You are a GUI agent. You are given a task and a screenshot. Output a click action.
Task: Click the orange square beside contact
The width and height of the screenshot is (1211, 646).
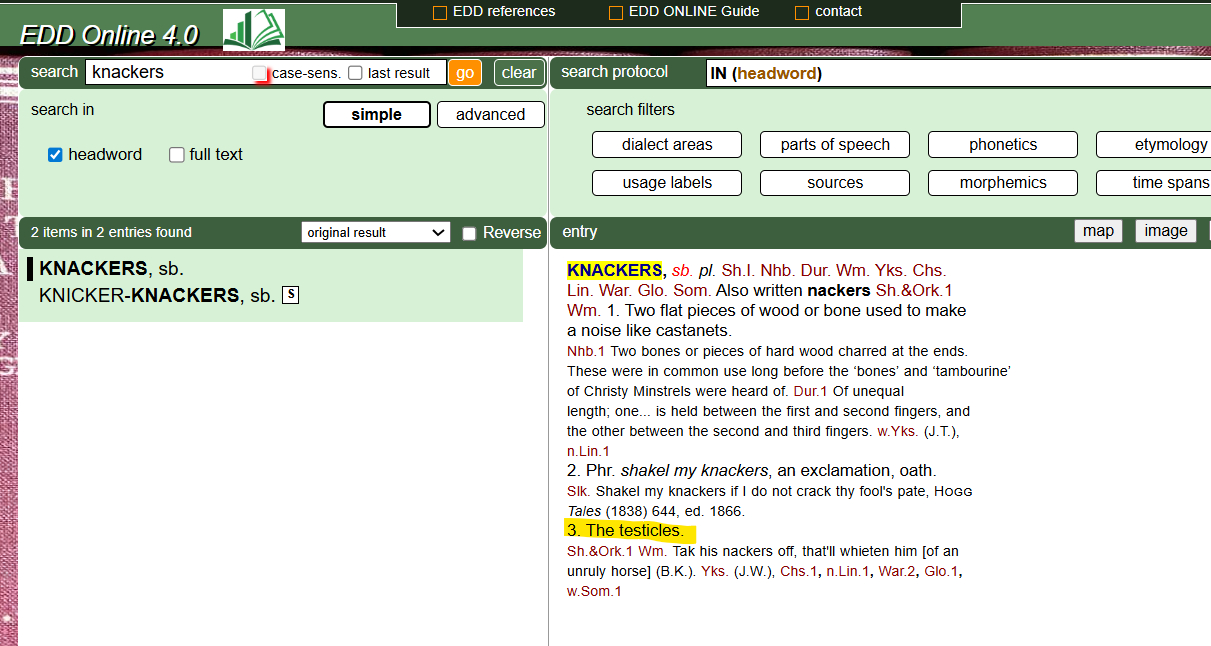(801, 13)
